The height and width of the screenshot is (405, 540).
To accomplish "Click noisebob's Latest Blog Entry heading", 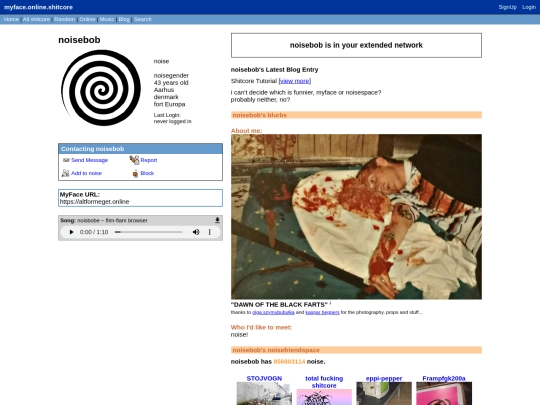I will pyautogui.click(x=274, y=70).
